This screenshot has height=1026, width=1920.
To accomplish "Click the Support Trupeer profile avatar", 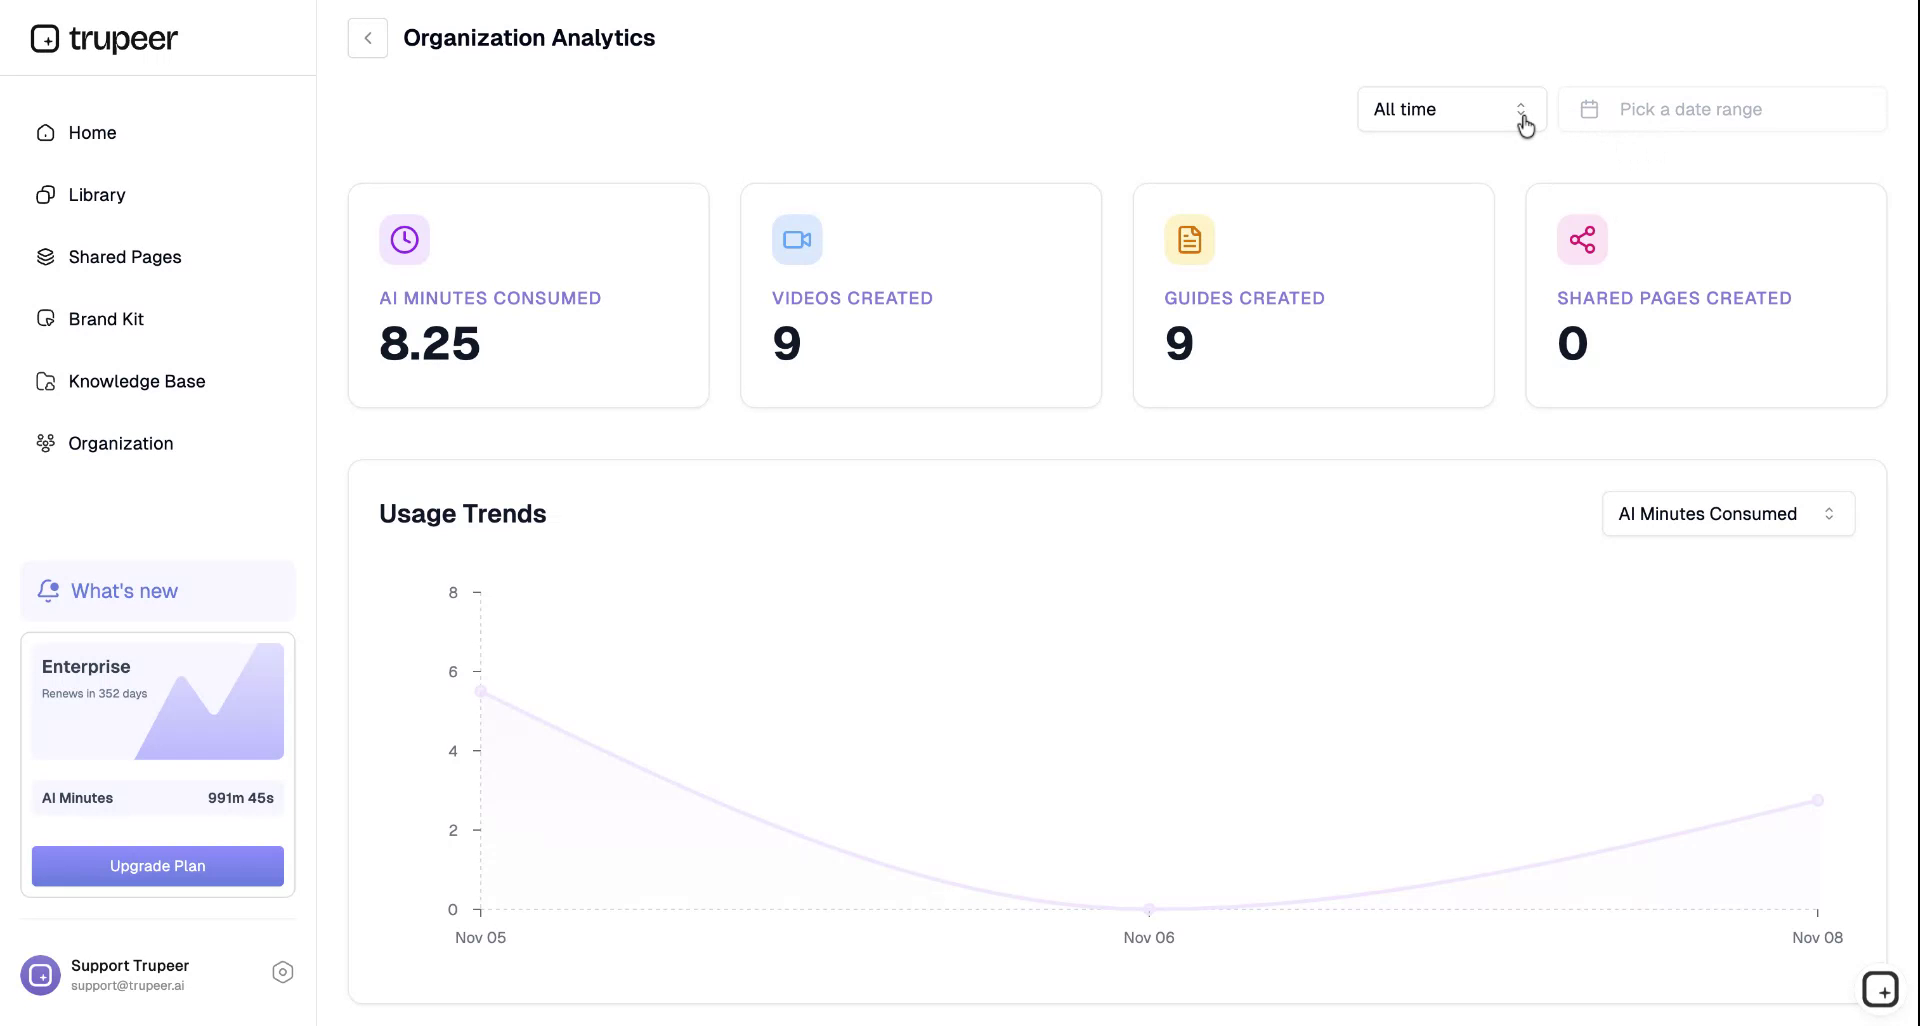I will tap(41, 975).
